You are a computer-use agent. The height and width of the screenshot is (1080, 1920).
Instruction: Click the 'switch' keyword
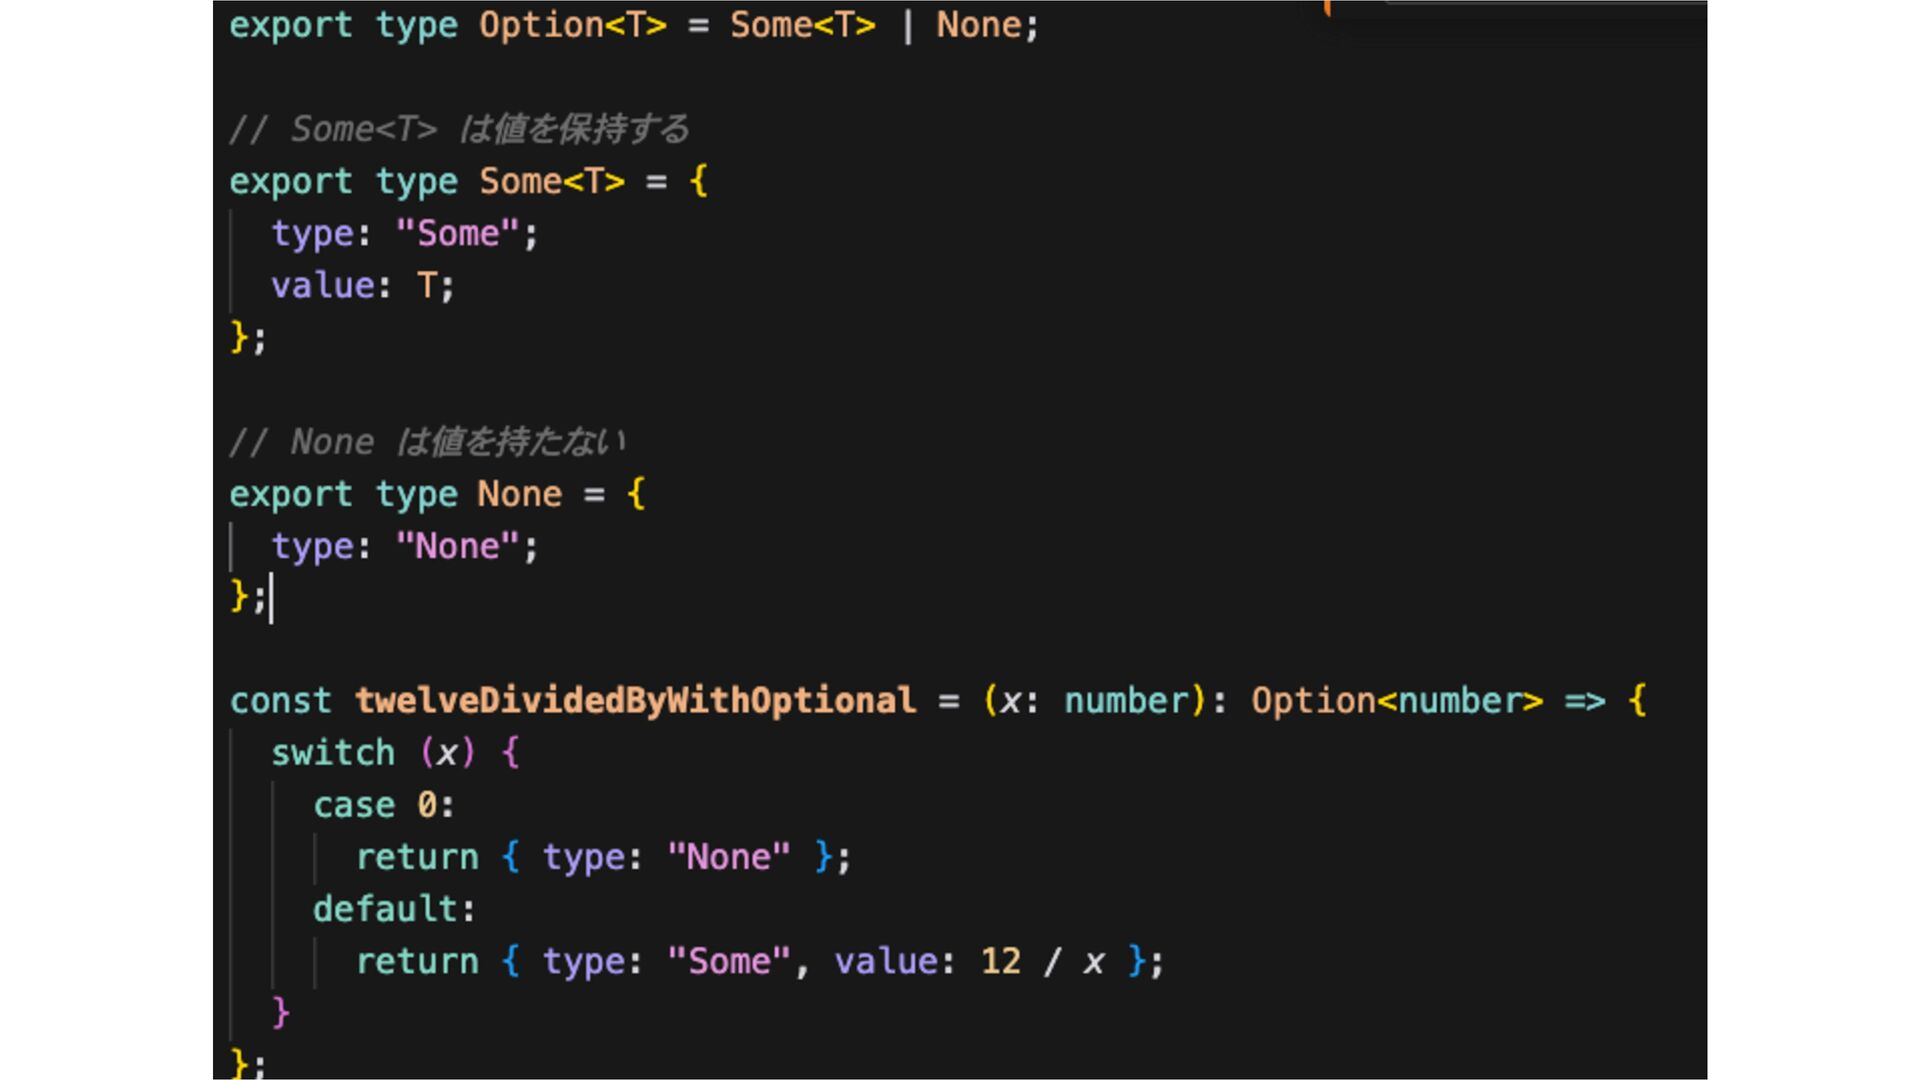(x=333, y=753)
